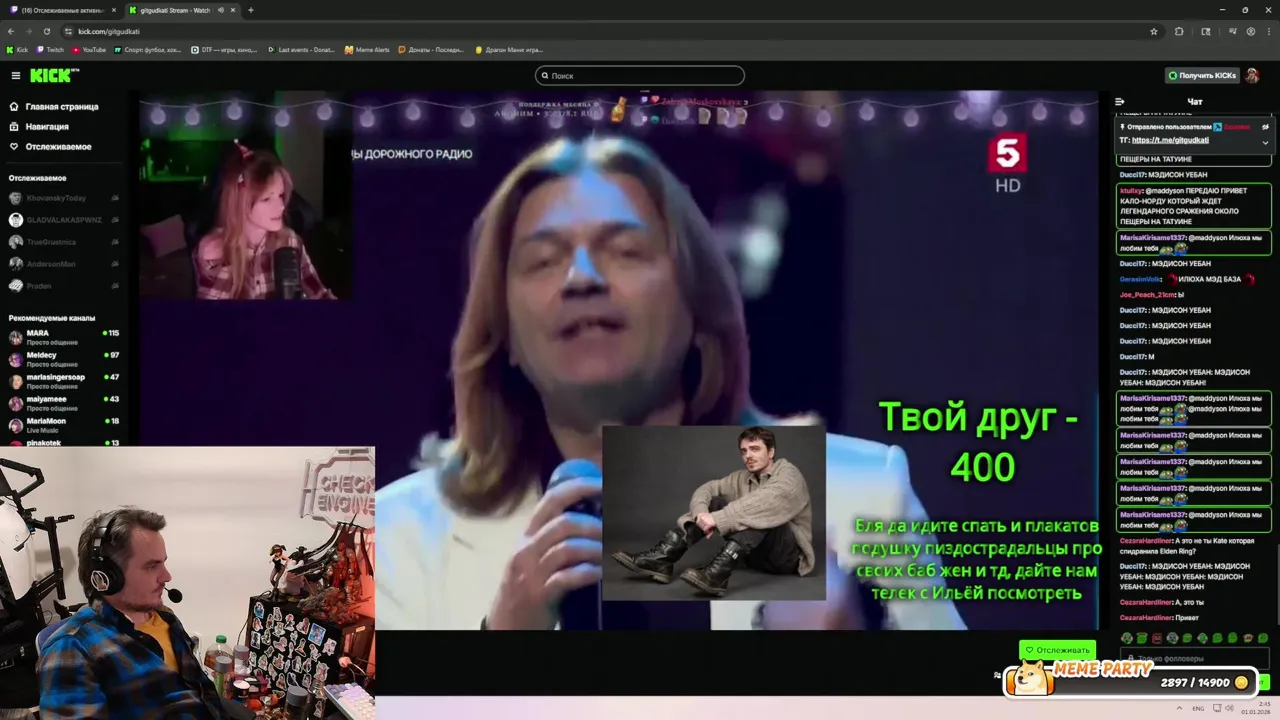The image size is (1280, 720).
Task: Collapse chat with the arrow icon beside Чат
Action: point(1120,101)
